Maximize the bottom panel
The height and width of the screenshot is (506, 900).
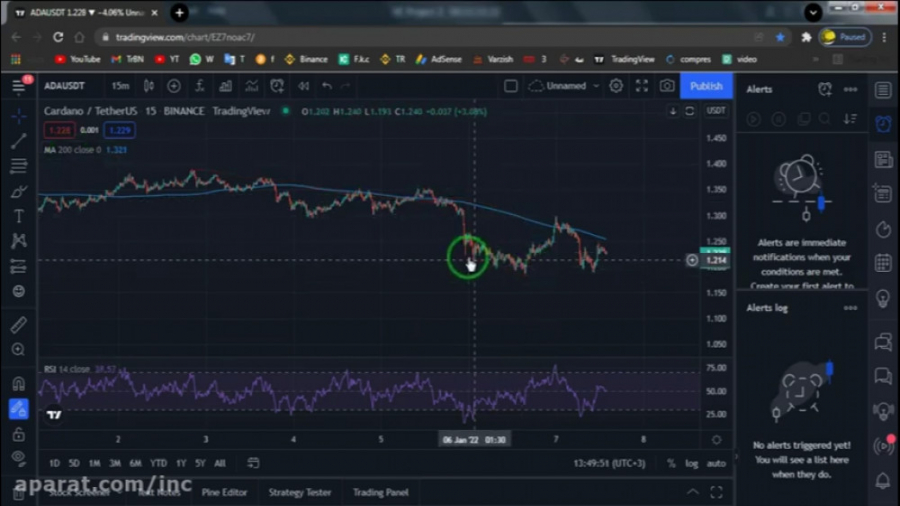(x=716, y=492)
